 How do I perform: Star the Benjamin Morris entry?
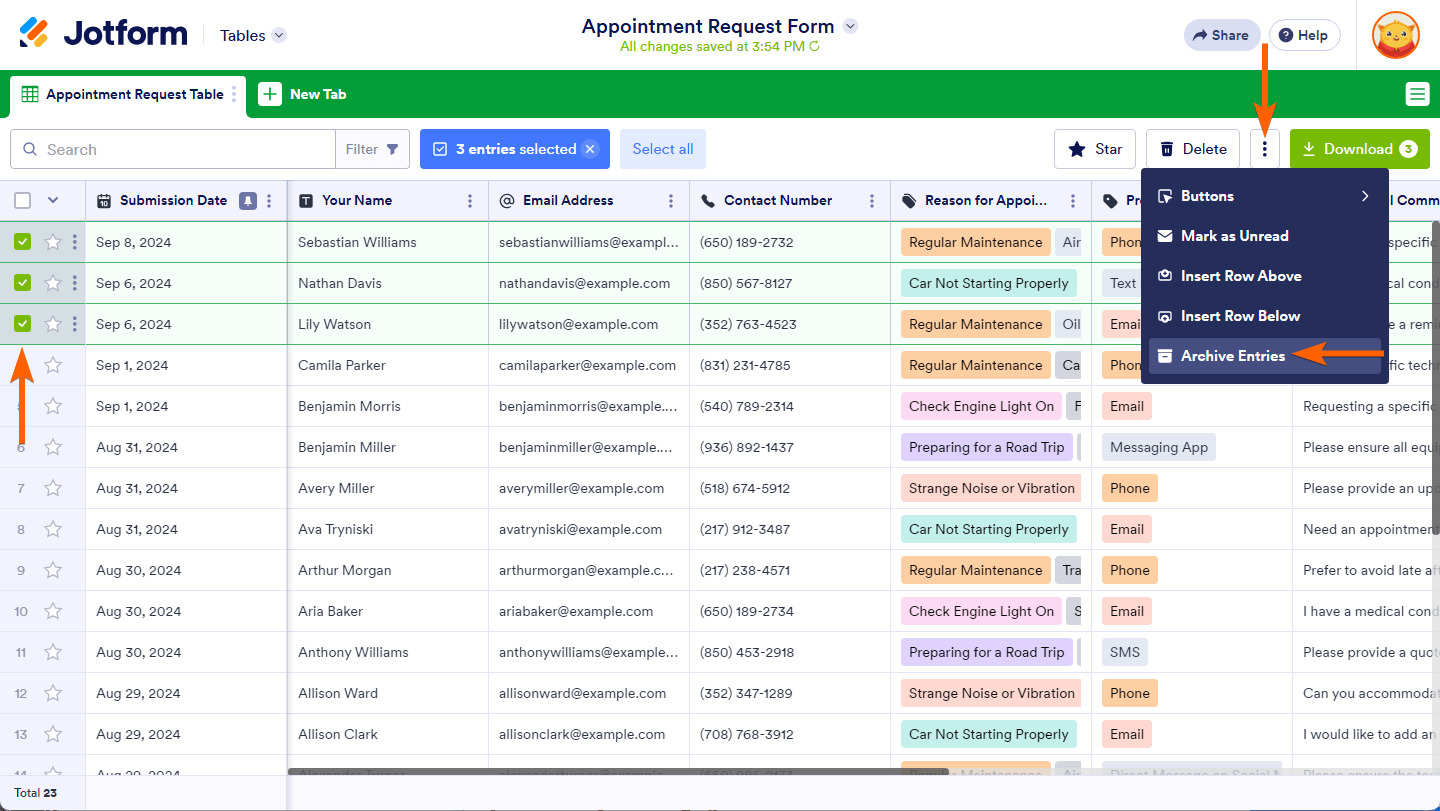click(53, 406)
